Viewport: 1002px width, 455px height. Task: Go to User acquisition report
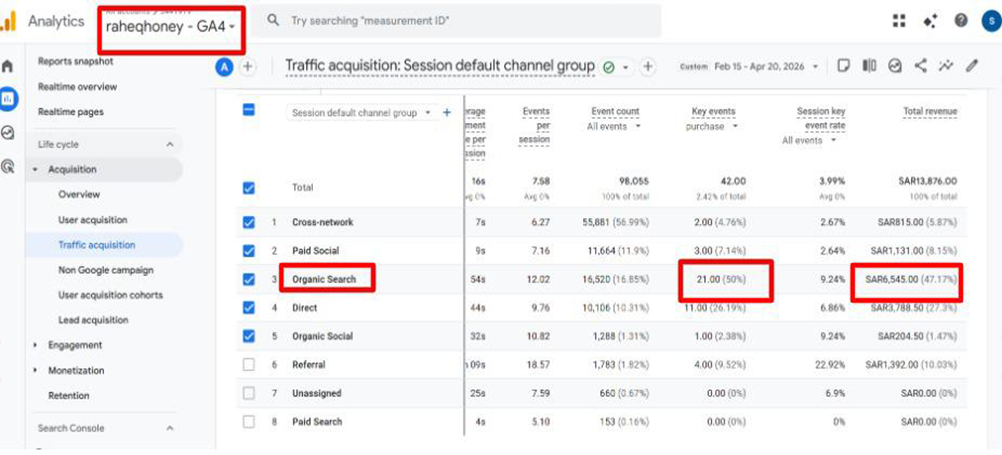click(93, 220)
